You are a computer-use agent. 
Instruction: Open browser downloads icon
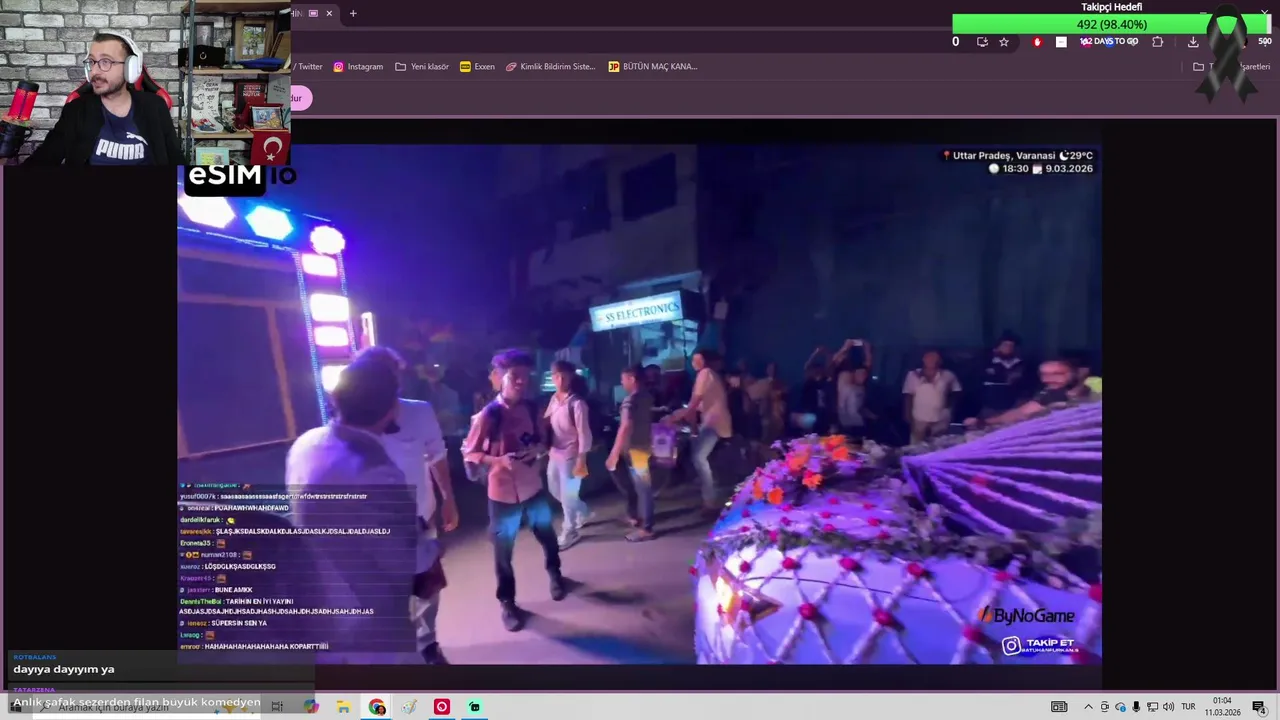point(1193,42)
